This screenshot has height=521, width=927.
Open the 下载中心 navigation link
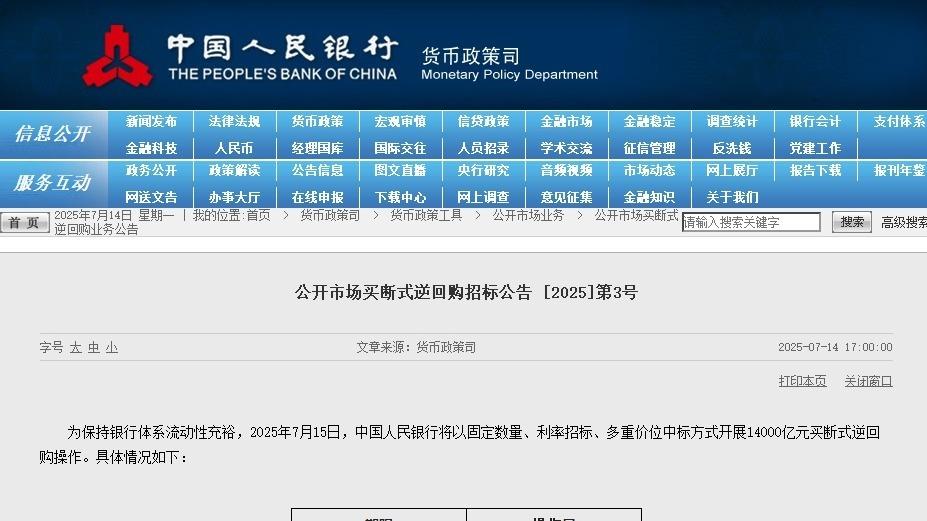pos(400,197)
